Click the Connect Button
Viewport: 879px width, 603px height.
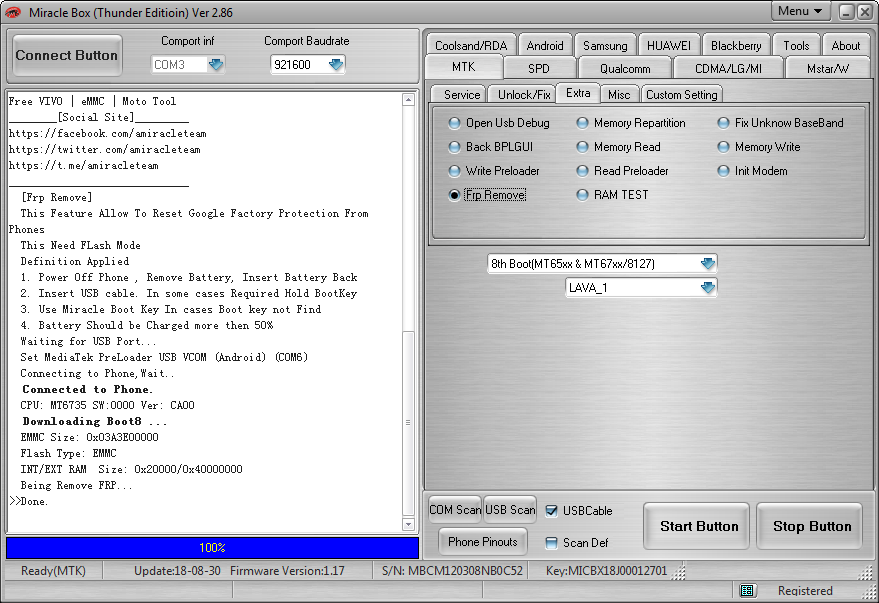coord(67,55)
